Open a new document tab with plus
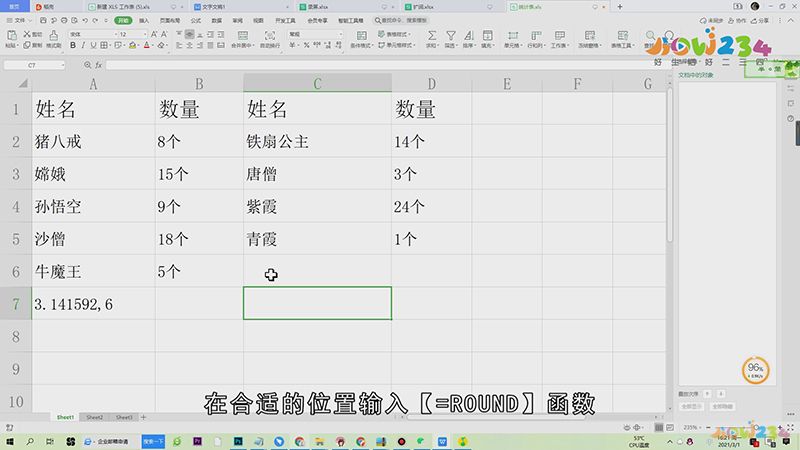This screenshot has width=800, height=450. pyautogui.click(x=619, y=7)
